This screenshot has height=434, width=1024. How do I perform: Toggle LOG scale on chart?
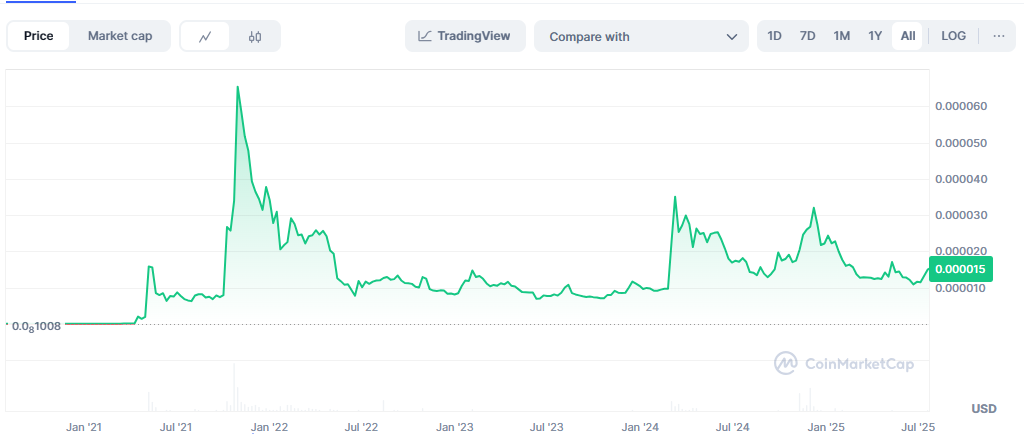(953, 36)
